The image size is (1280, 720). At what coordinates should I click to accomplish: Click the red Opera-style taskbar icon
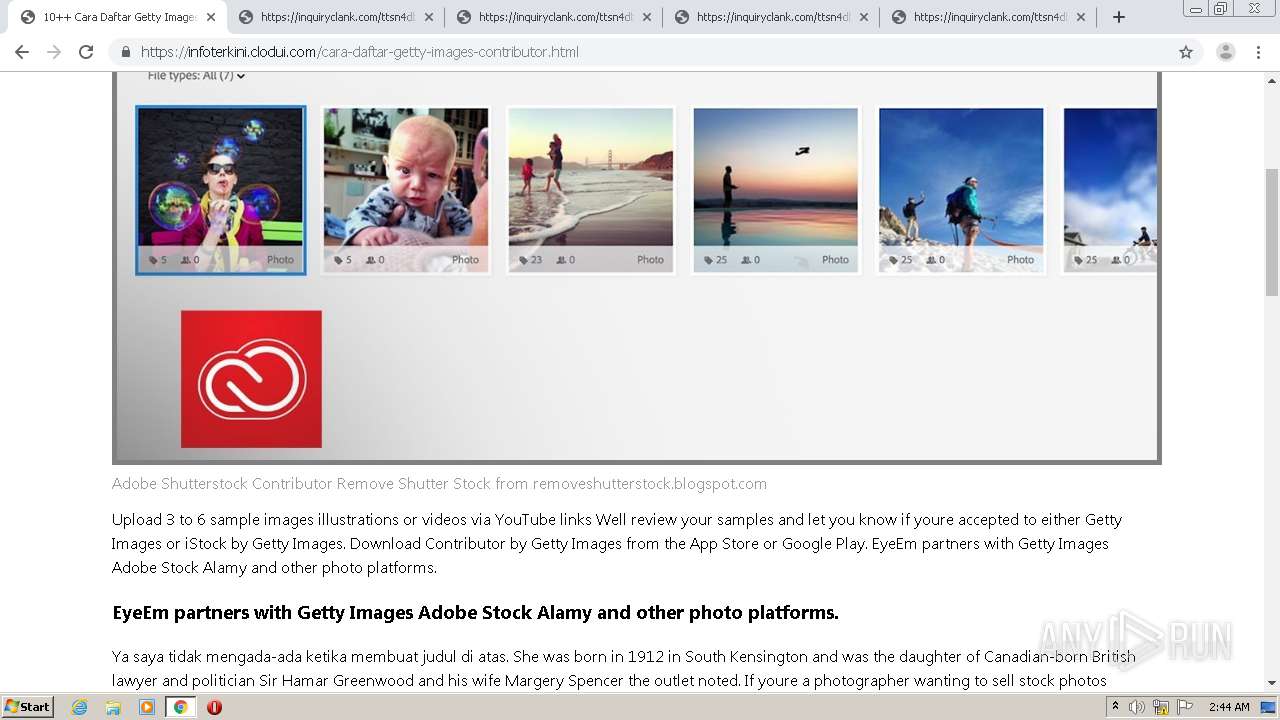214,707
